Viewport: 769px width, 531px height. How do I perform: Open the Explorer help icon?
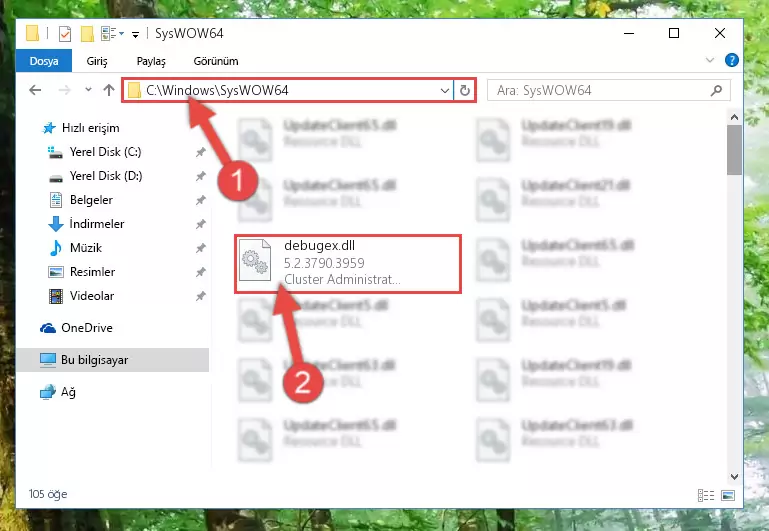pos(731,60)
